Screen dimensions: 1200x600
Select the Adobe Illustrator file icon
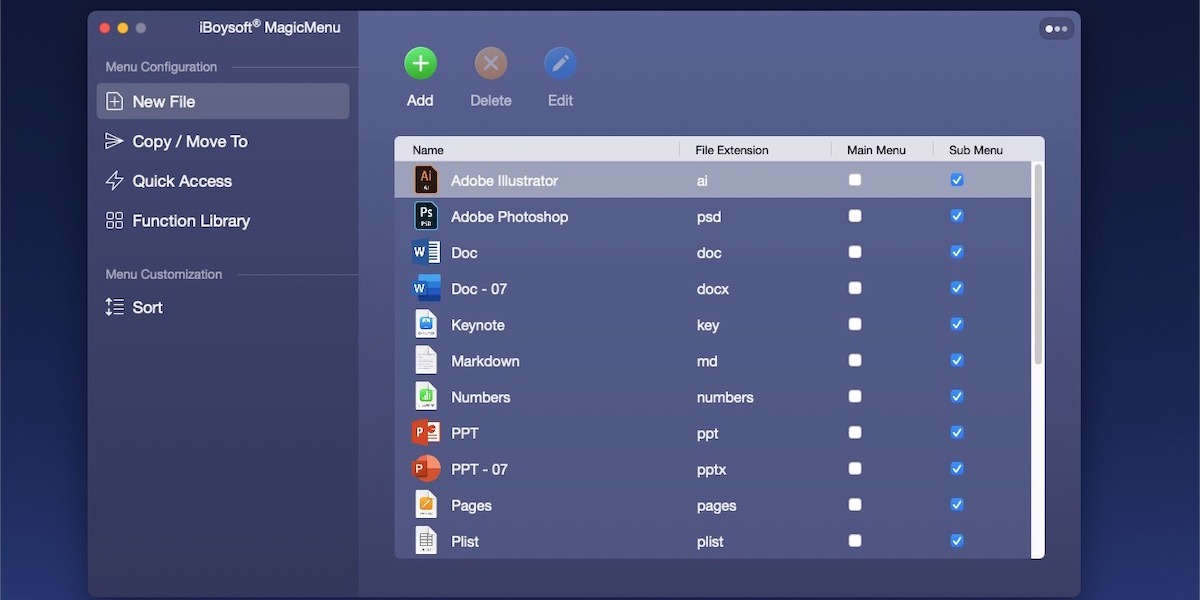click(425, 180)
